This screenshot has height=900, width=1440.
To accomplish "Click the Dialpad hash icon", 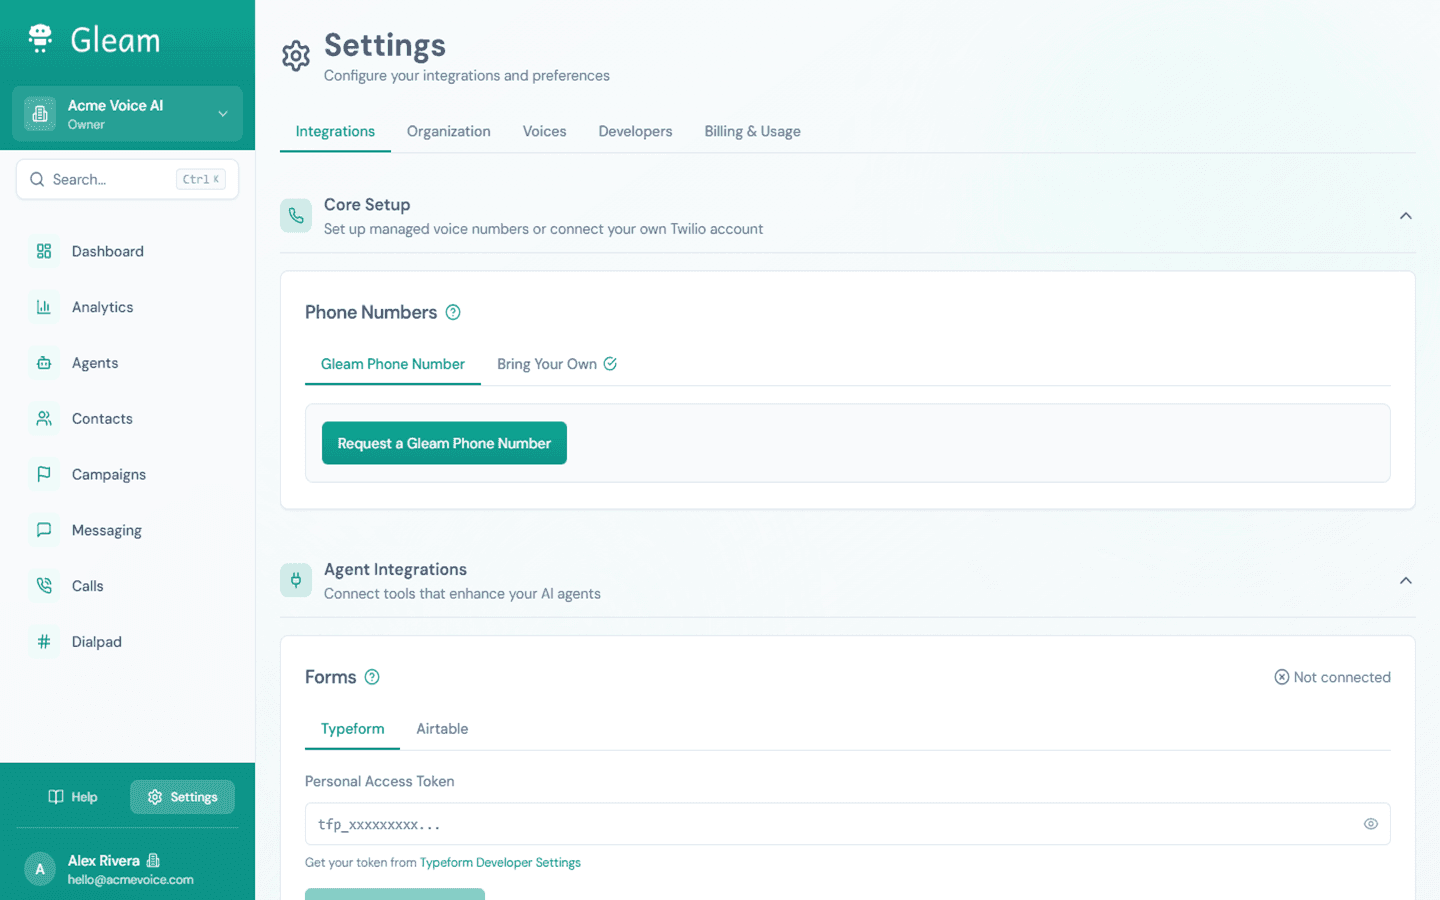I will [44, 642].
